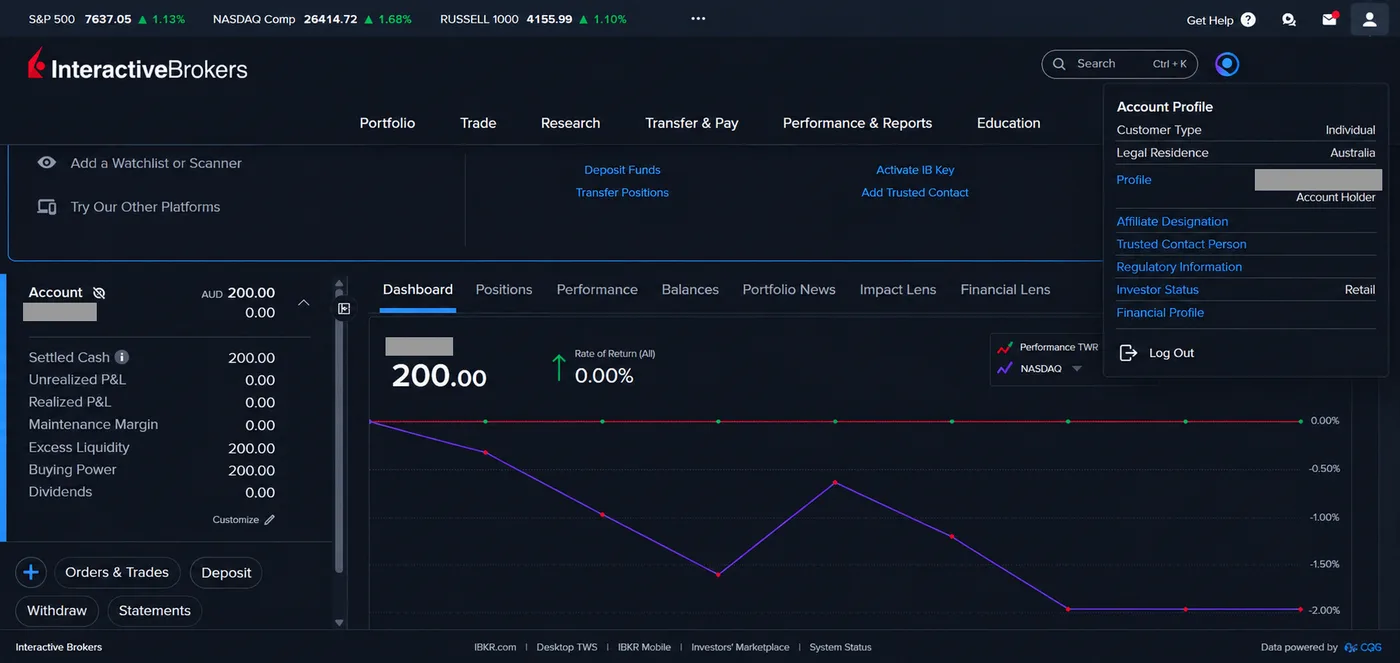Image resolution: width=1400 pixels, height=663 pixels.
Task: Open the Trade menu
Action: [478, 123]
